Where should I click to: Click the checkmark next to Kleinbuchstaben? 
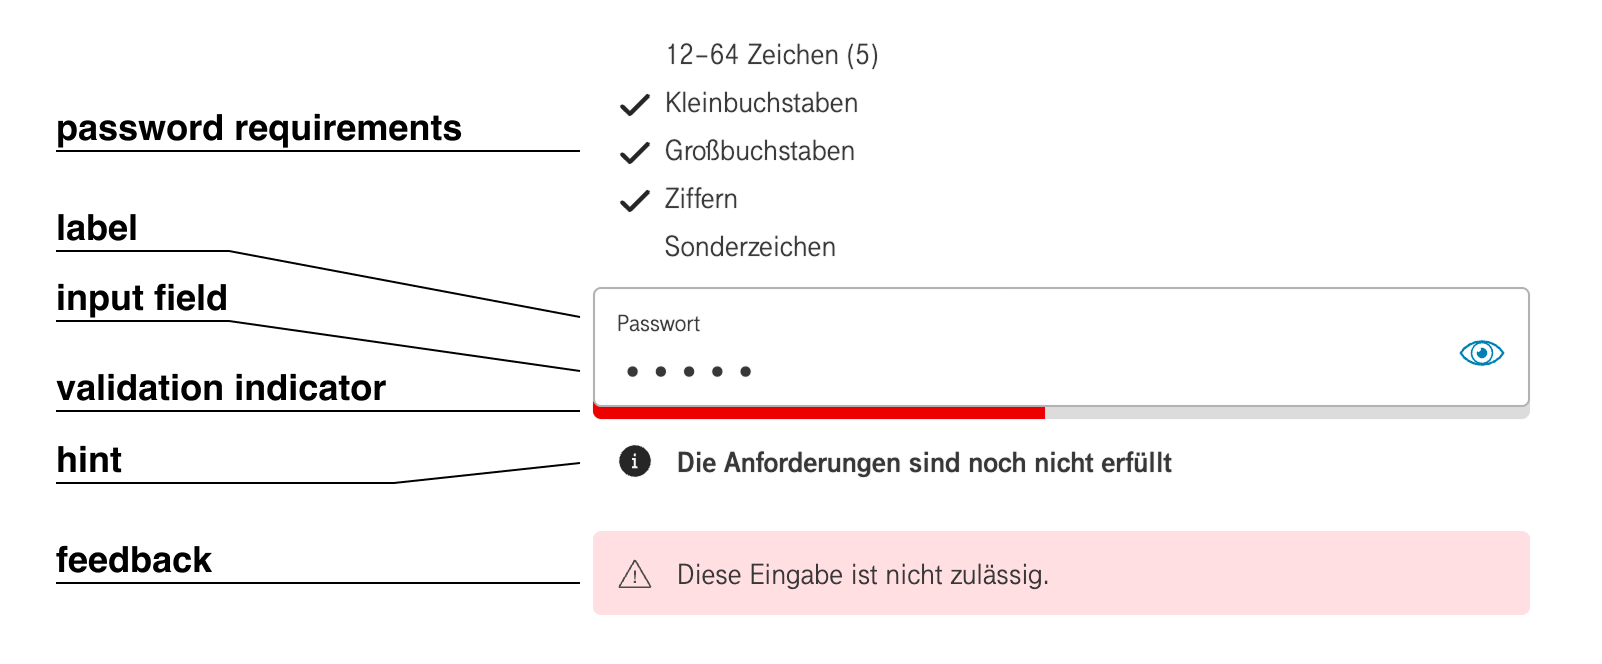[635, 105]
